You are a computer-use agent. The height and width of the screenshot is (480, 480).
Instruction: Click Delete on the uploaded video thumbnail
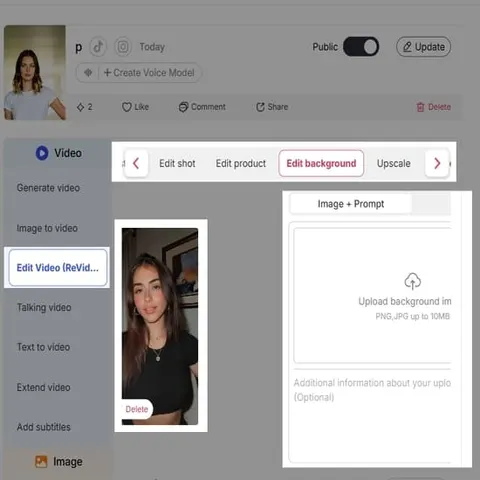point(136,409)
